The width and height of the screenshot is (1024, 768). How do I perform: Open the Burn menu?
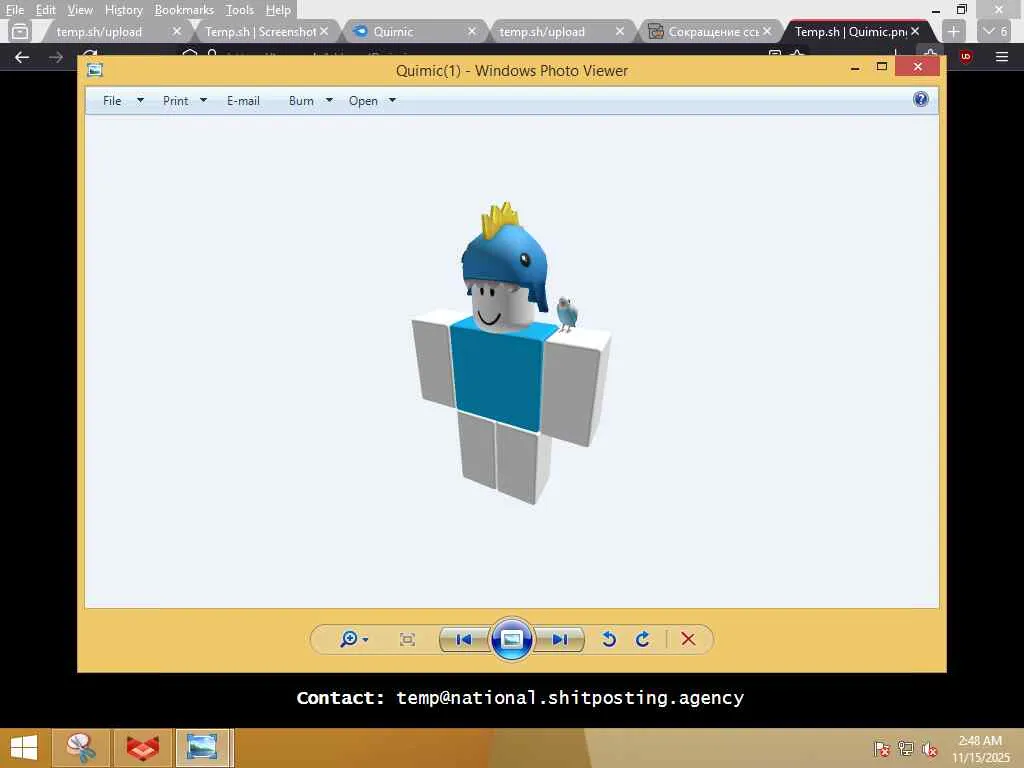tap(301, 101)
